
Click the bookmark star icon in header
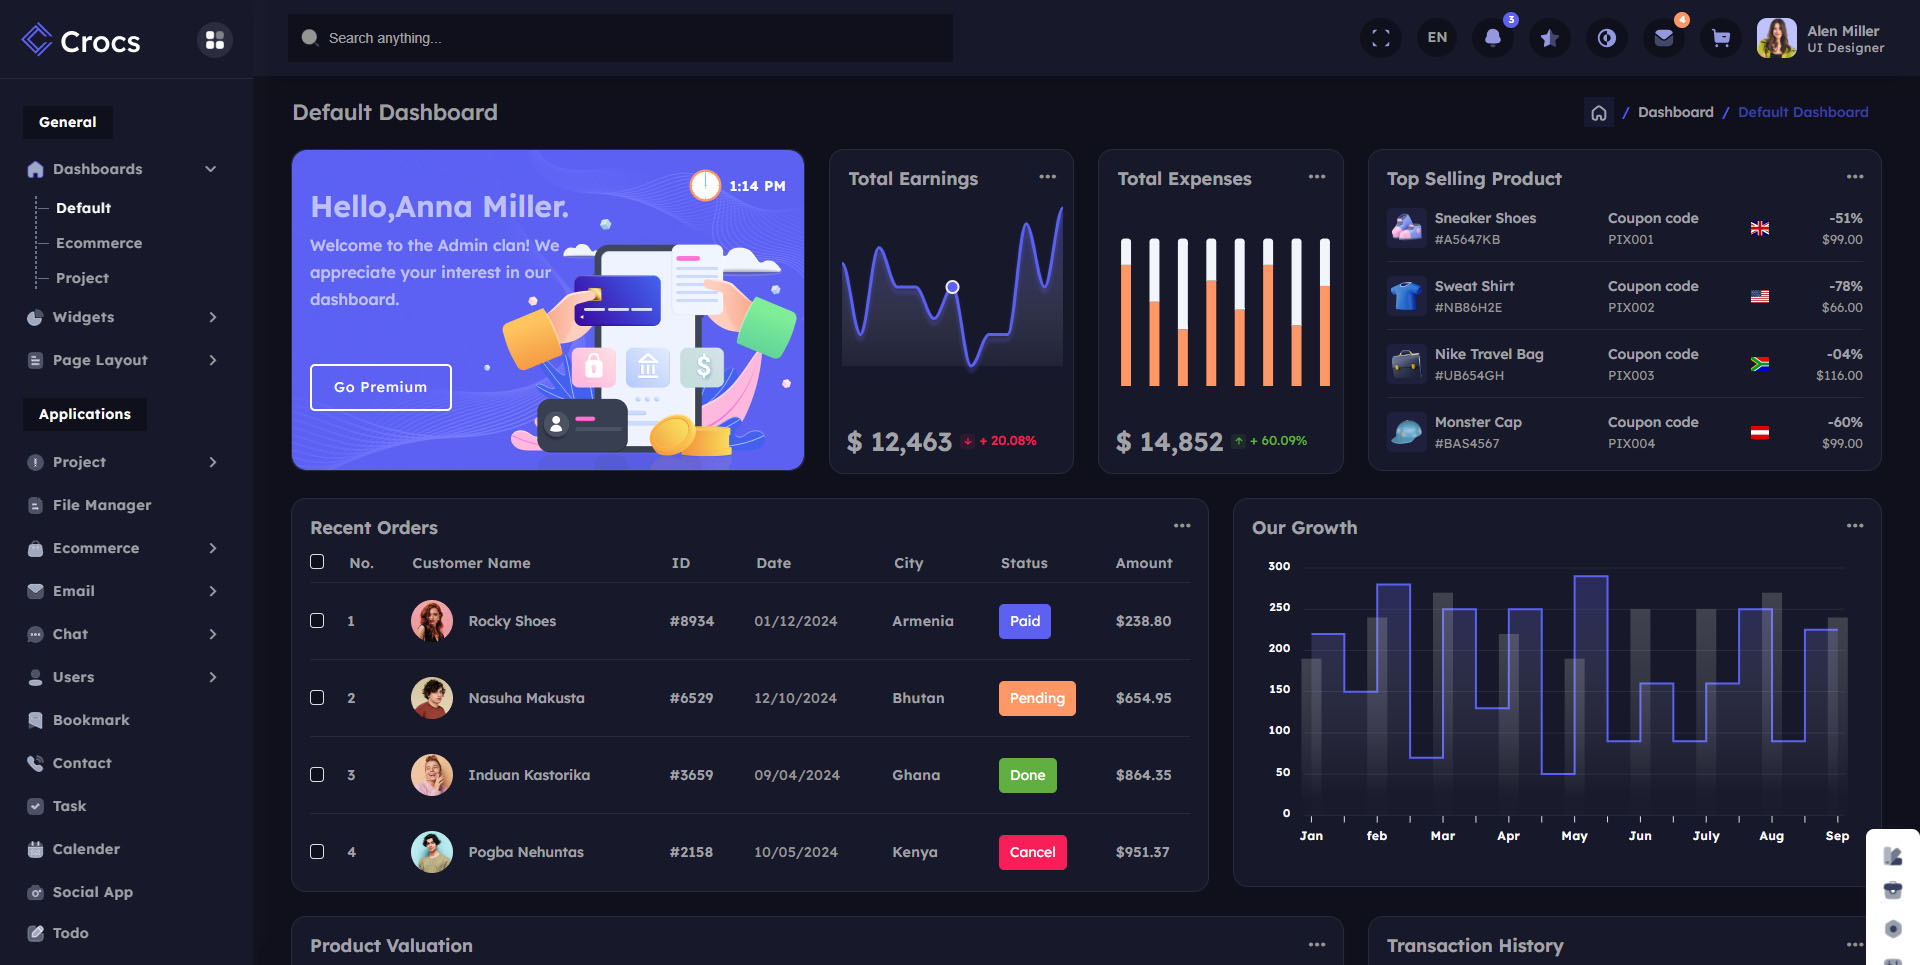click(x=1549, y=38)
